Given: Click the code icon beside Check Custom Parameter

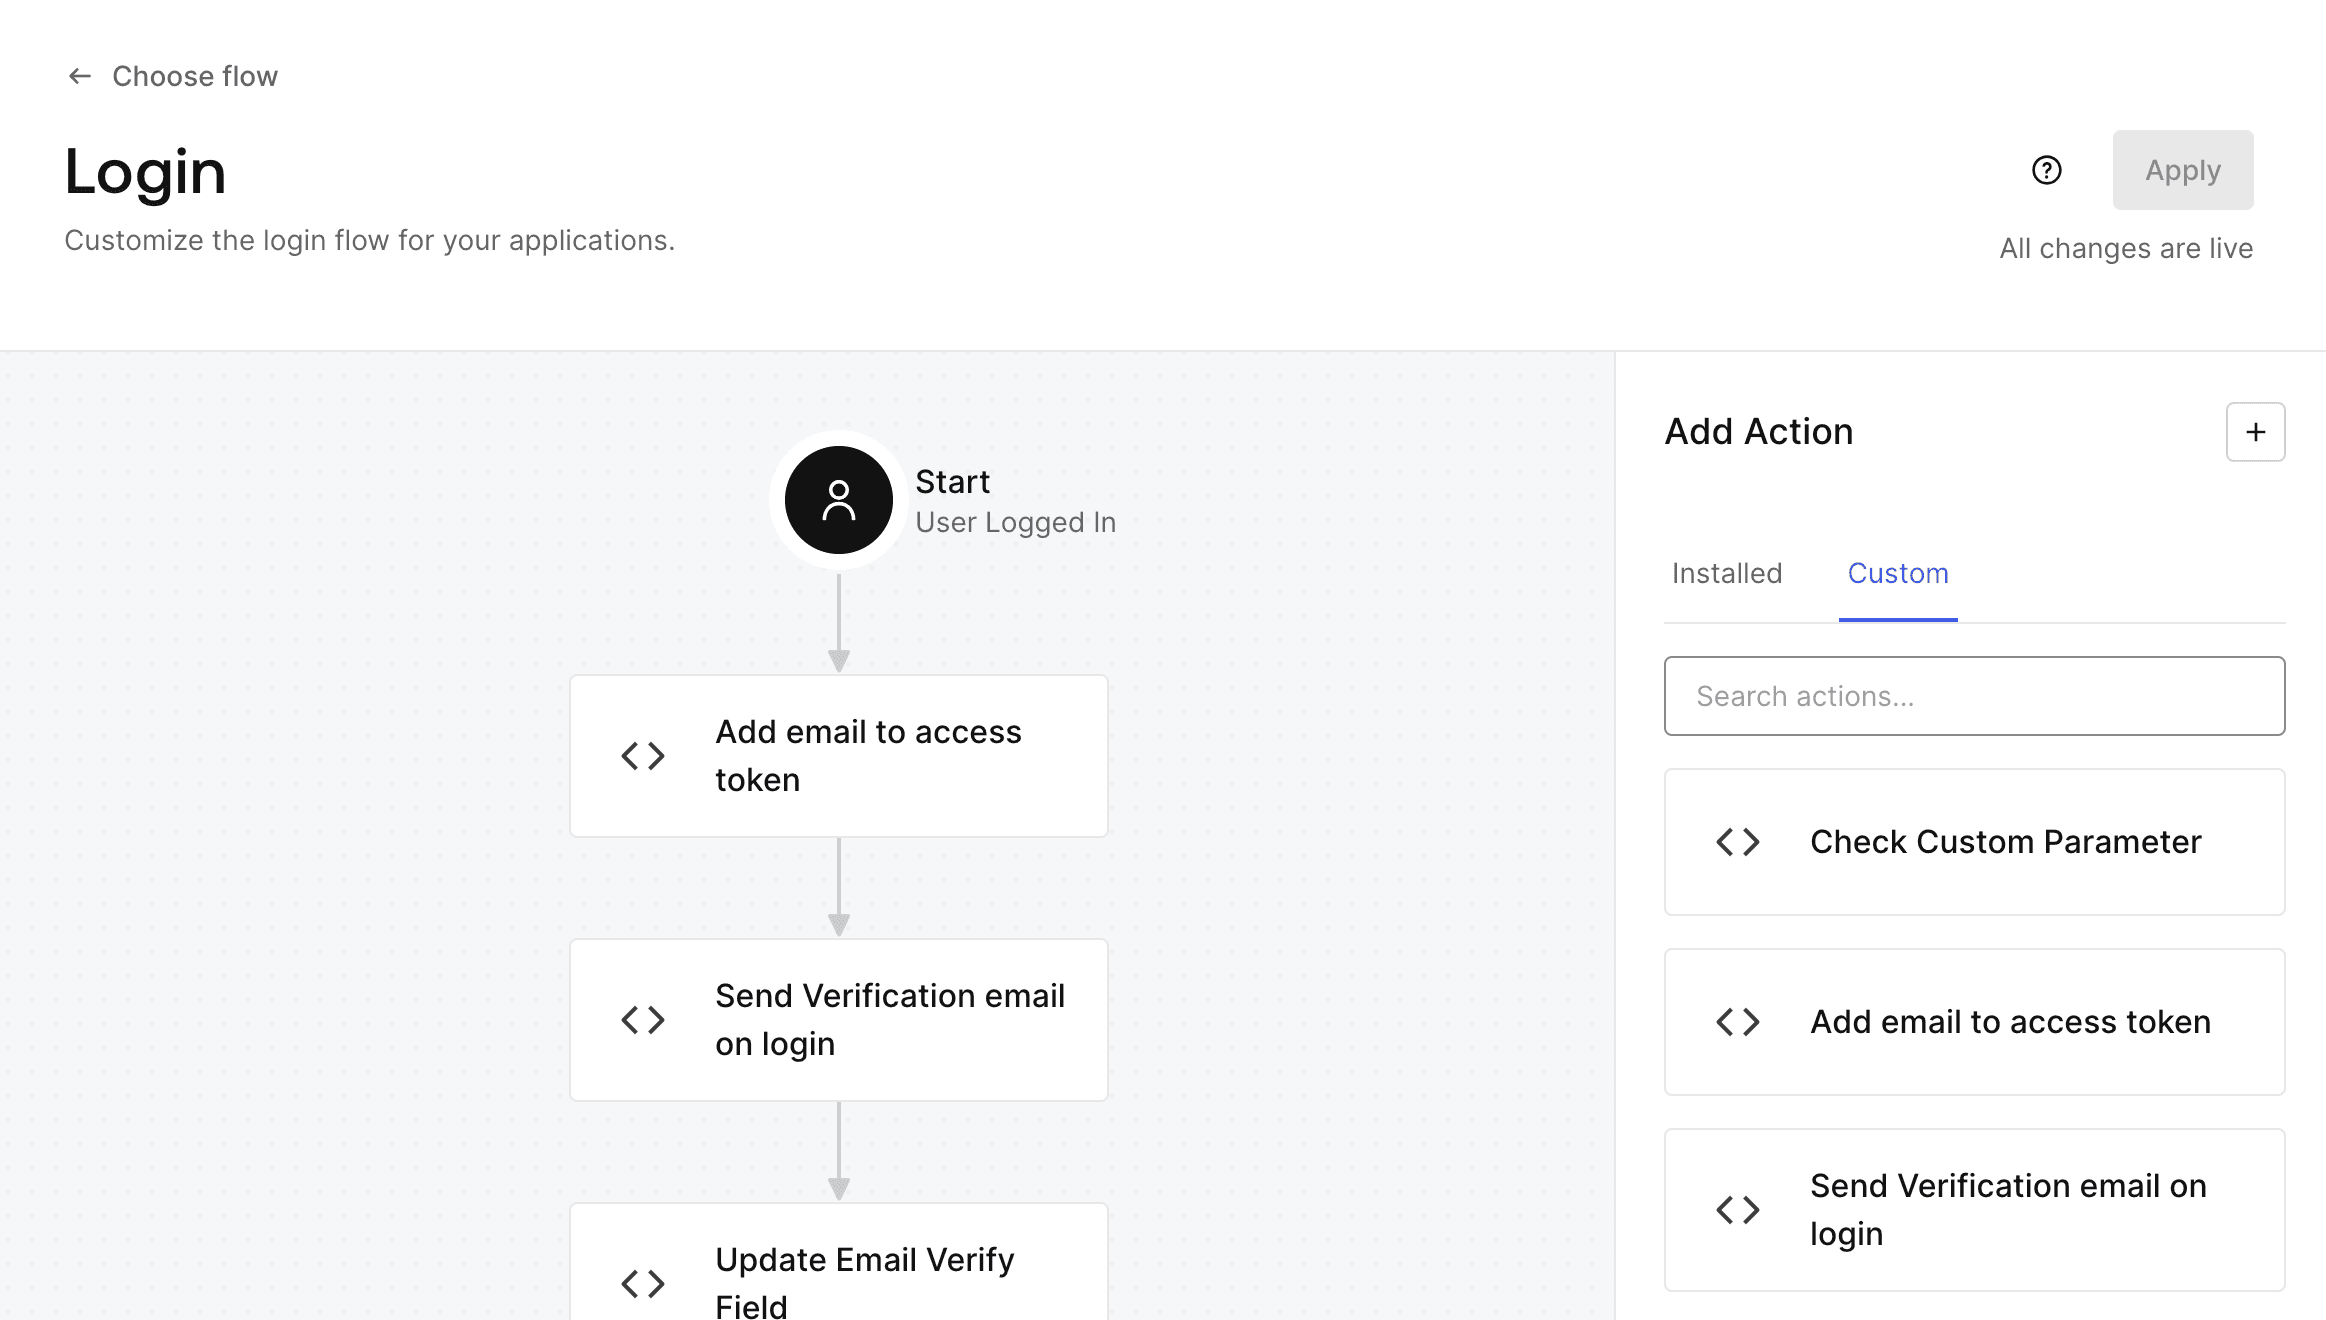Looking at the screenshot, I should click(x=1737, y=842).
